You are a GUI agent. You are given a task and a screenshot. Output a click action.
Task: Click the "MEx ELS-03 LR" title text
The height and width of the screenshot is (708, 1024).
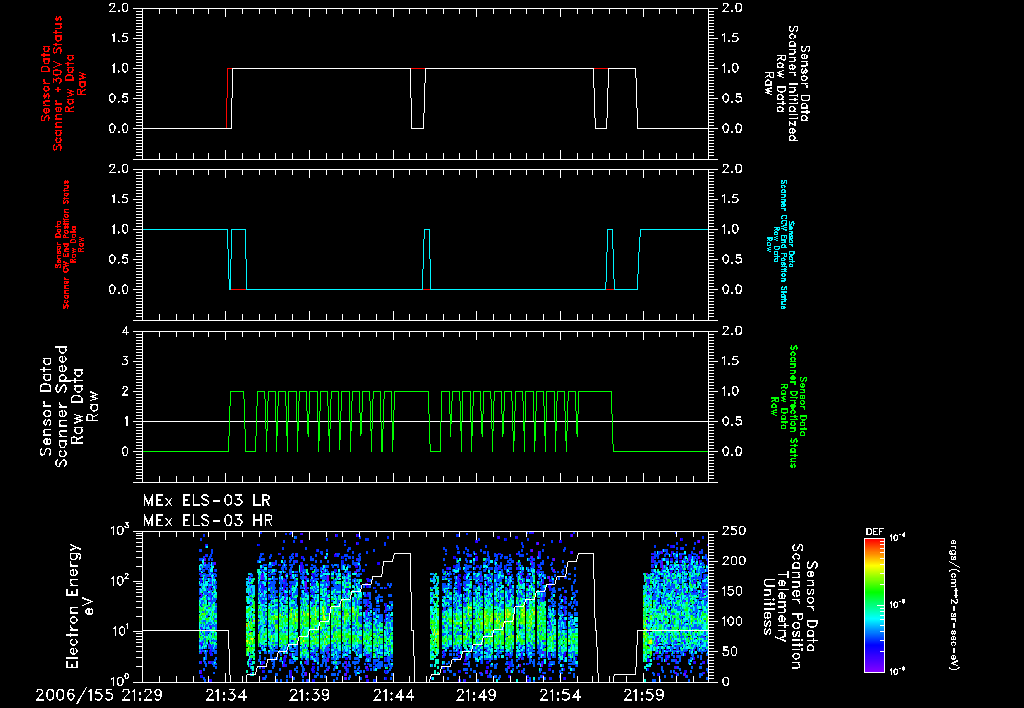pyautogui.click(x=206, y=501)
